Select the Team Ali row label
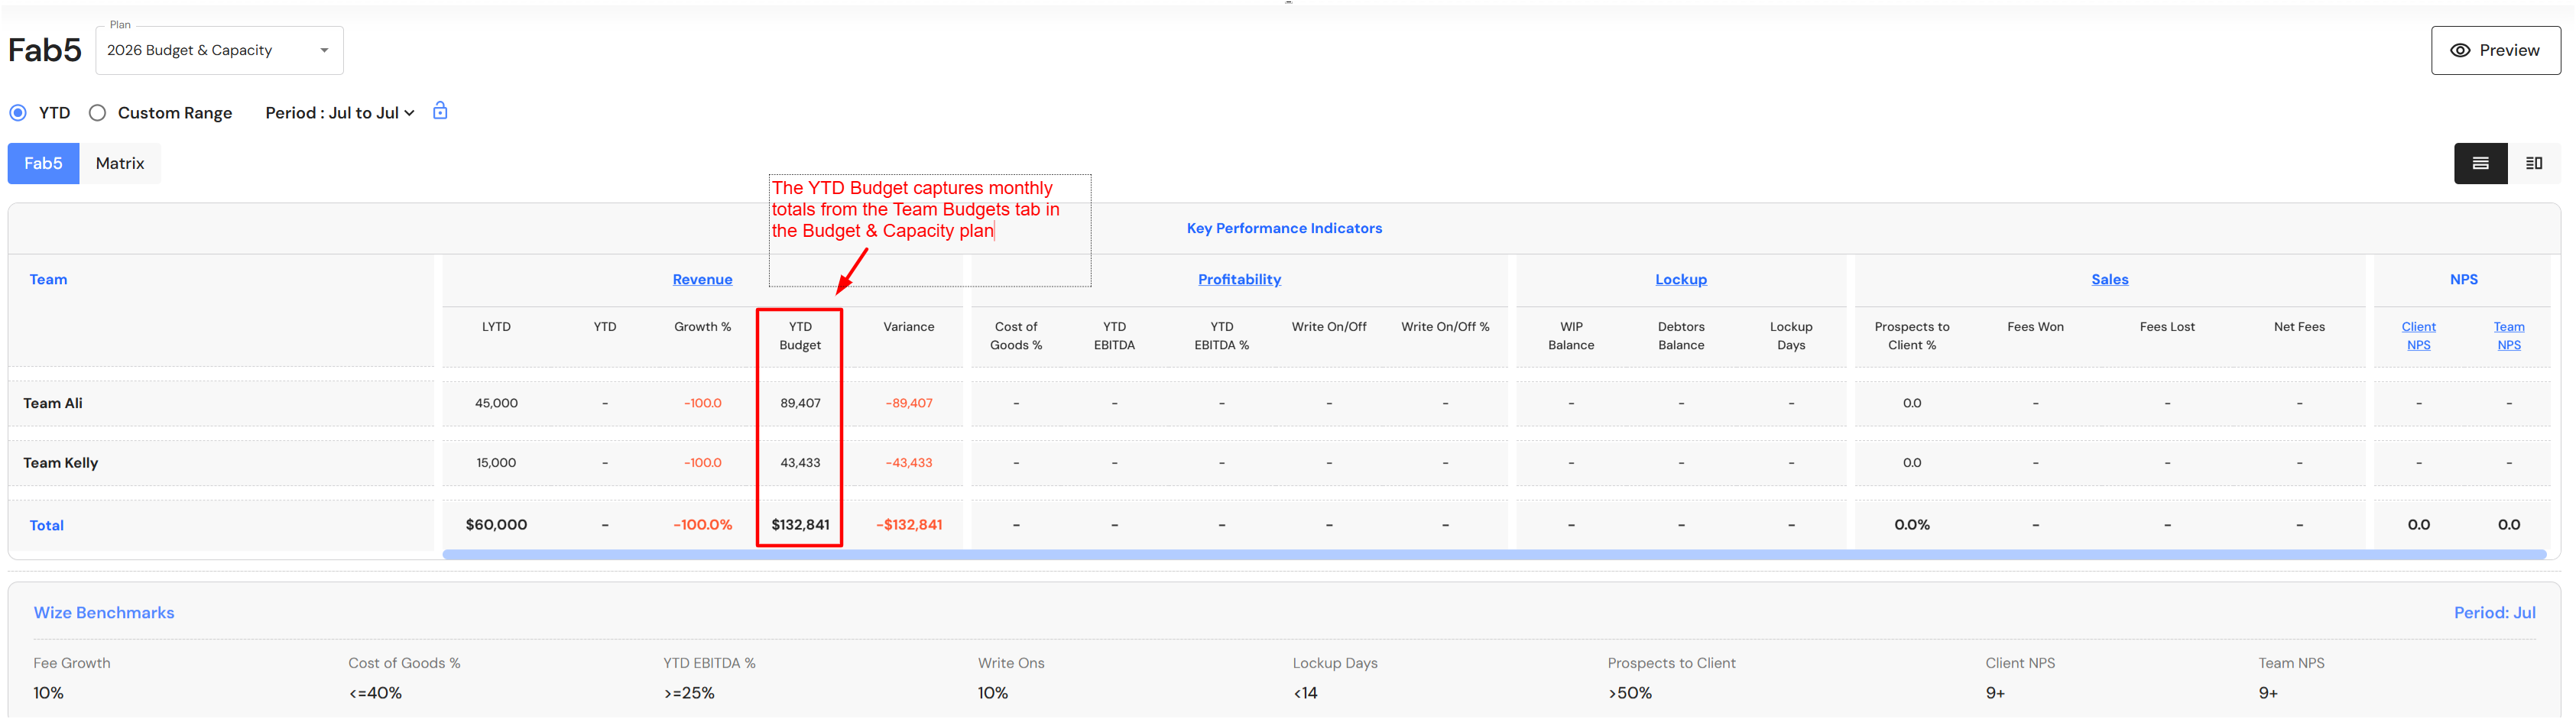The height and width of the screenshot is (719, 2576). pyautogui.click(x=53, y=403)
